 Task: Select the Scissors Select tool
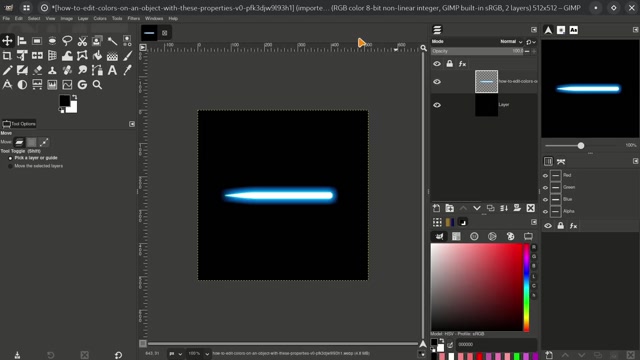(82, 40)
